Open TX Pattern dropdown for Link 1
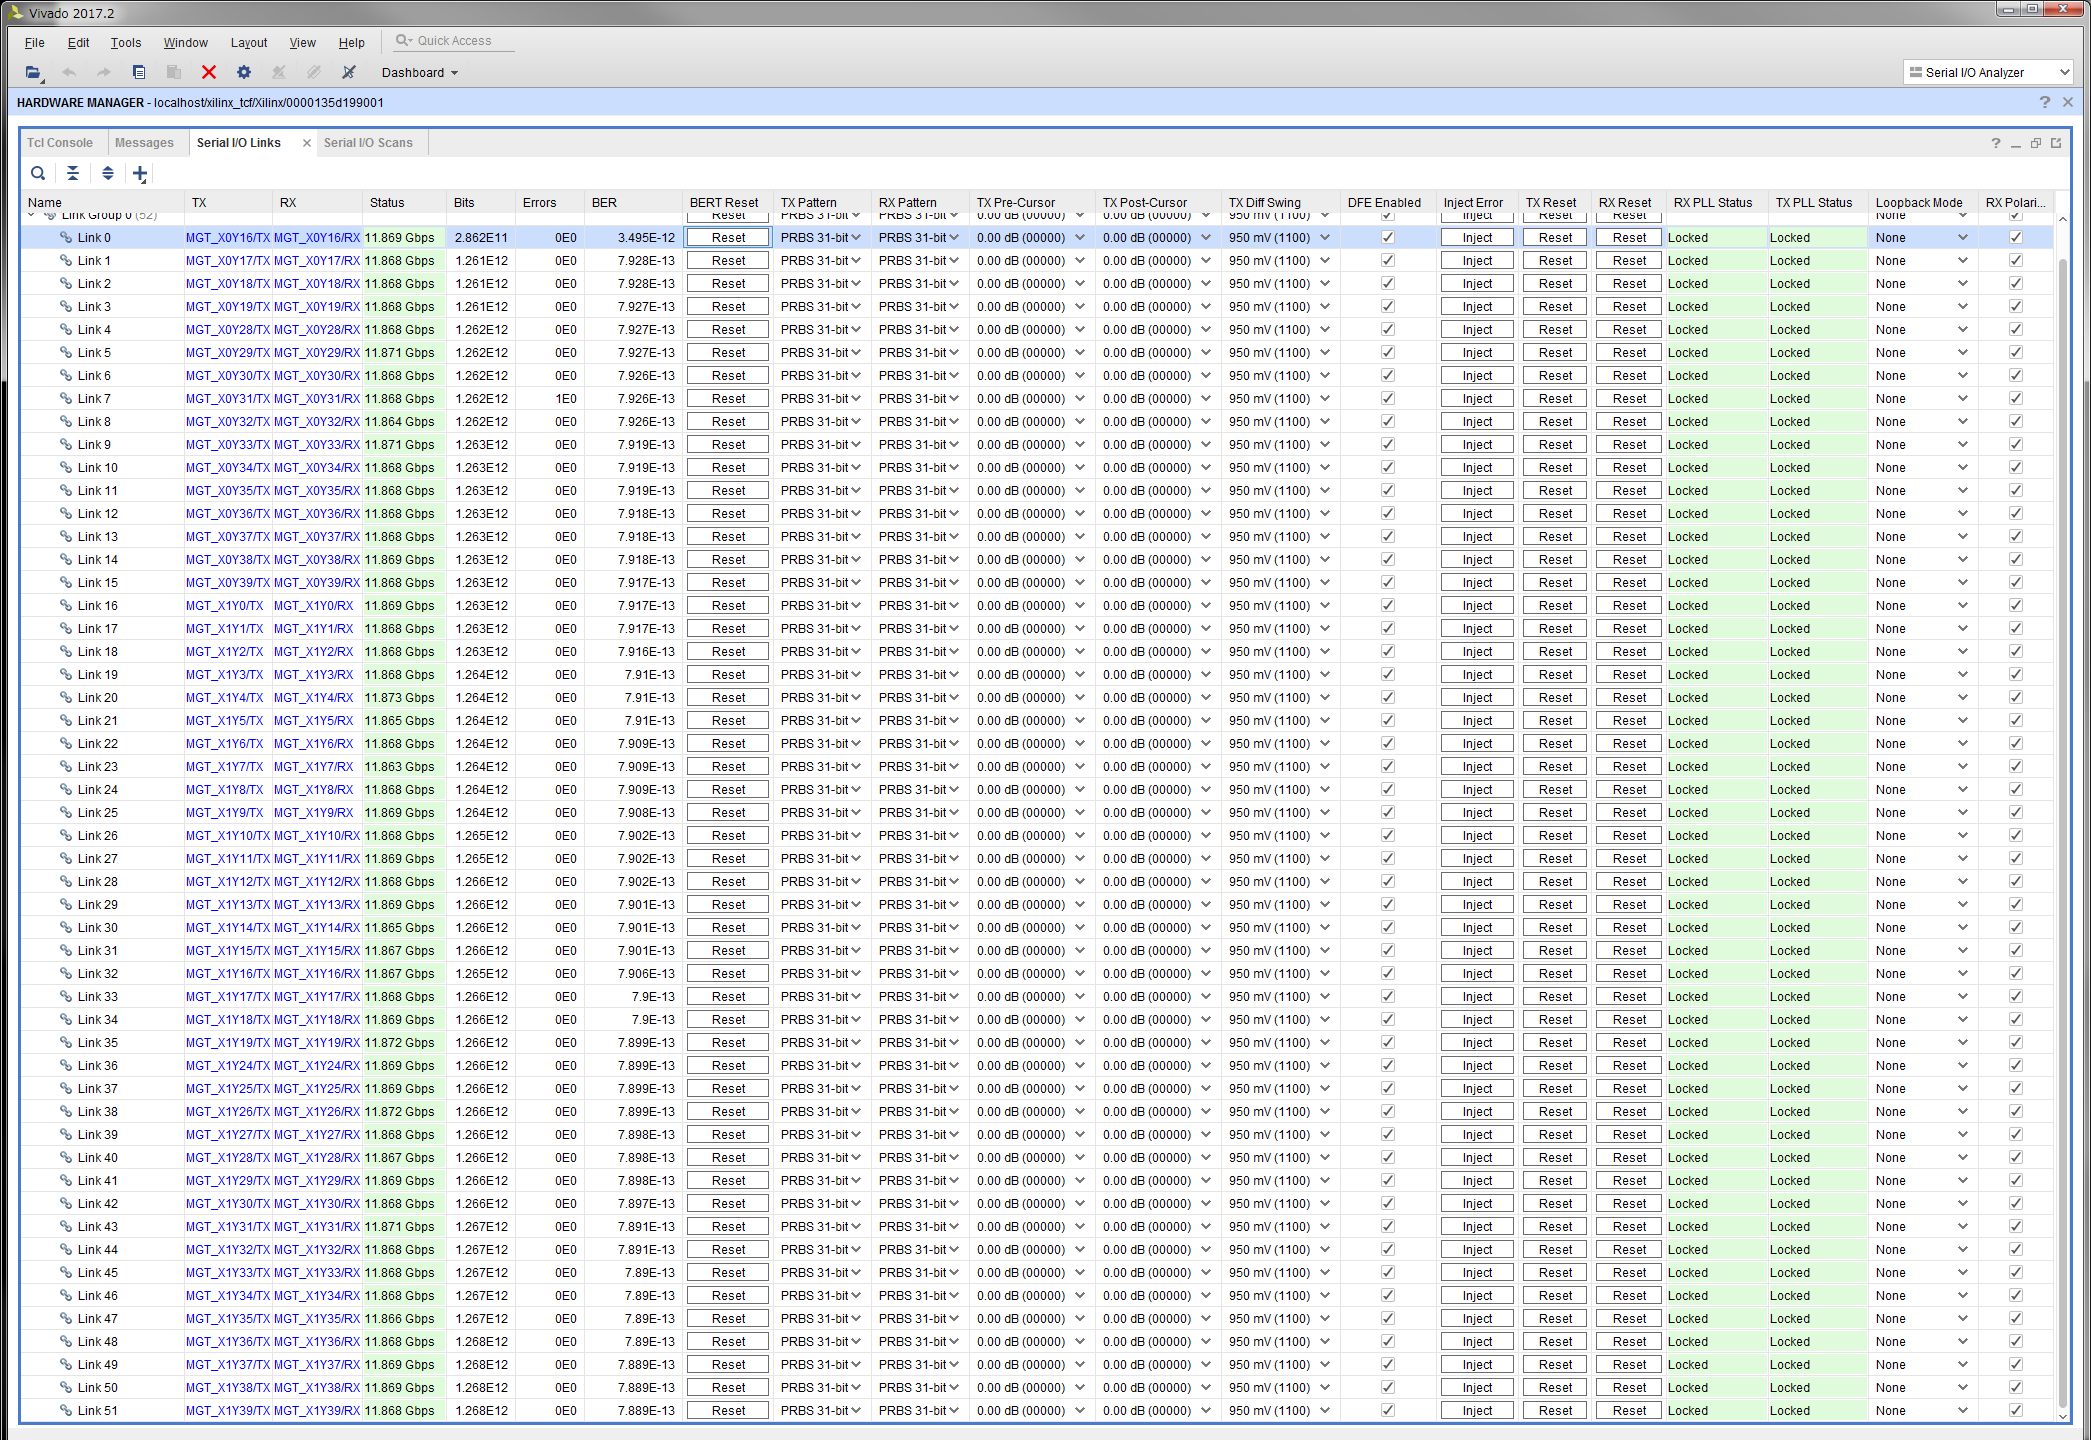The height and width of the screenshot is (1440, 2091). click(856, 261)
